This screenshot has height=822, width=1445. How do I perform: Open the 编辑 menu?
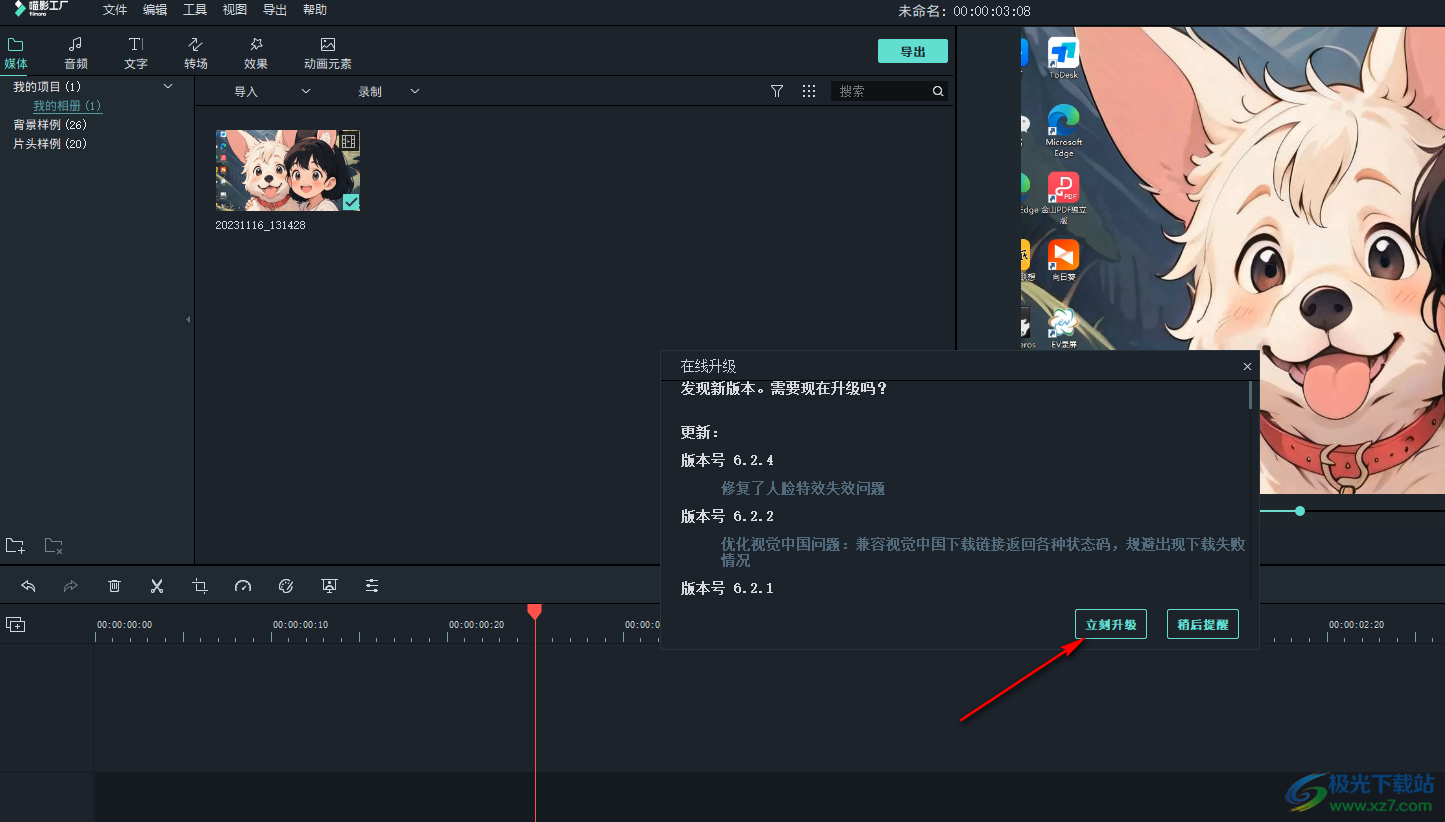(155, 10)
